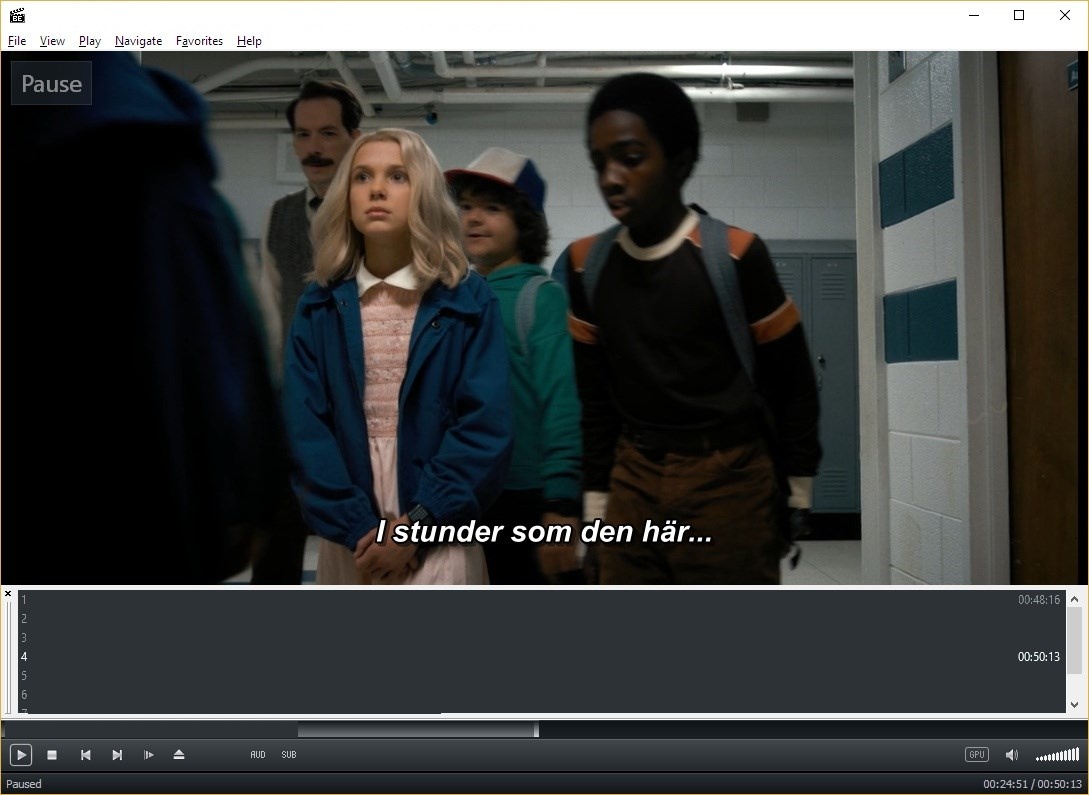
Task: Select playlist item 2
Action: pos(542,619)
